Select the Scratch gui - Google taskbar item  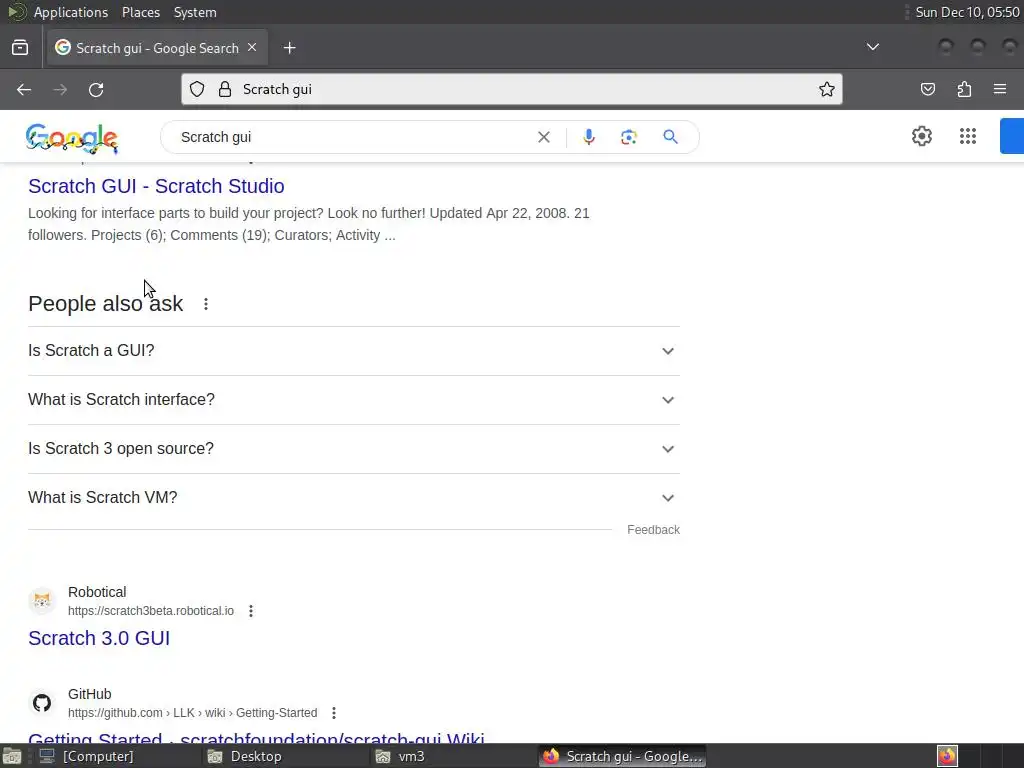coord(622,756)
